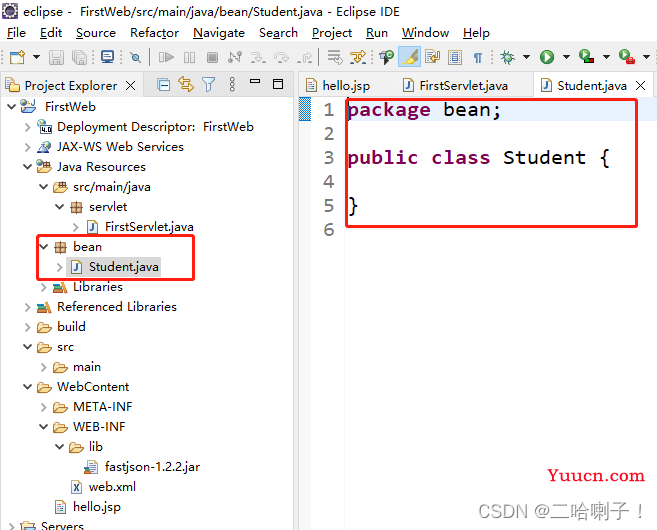Viewport: 657px width, 530px height.
Task: Select hello.jsp in WebContent tree
Action: [96, 507]
